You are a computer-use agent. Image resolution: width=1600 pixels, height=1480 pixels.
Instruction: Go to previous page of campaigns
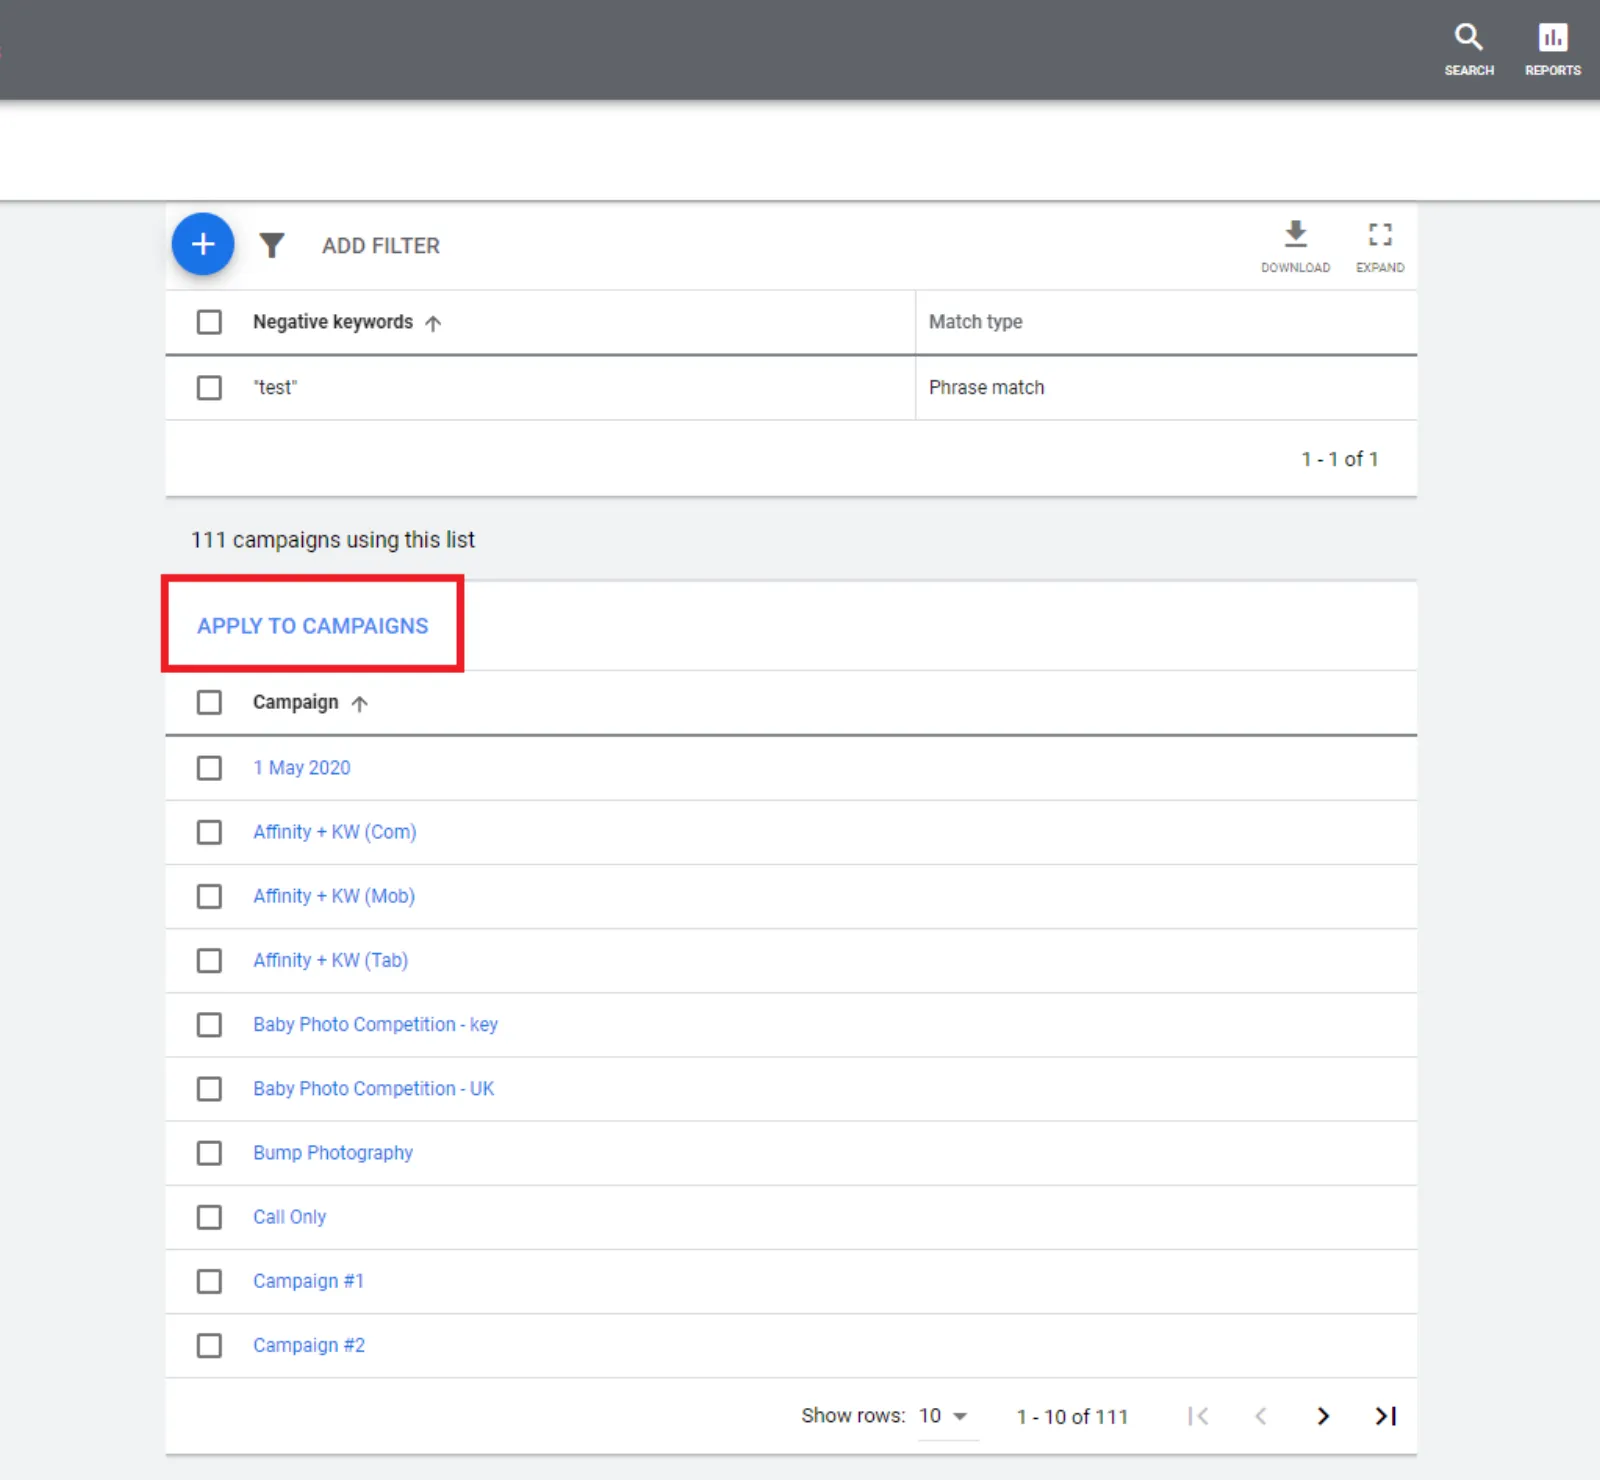(x=1261, y=1416)
